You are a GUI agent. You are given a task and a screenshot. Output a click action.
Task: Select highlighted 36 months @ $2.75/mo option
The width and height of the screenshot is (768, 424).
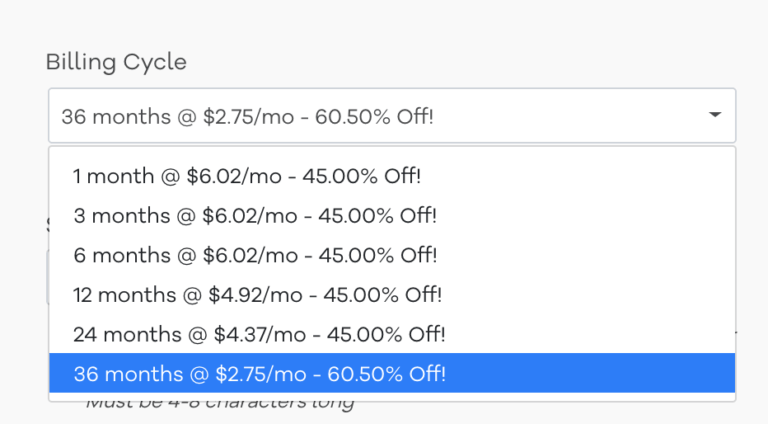click(392, 373)
